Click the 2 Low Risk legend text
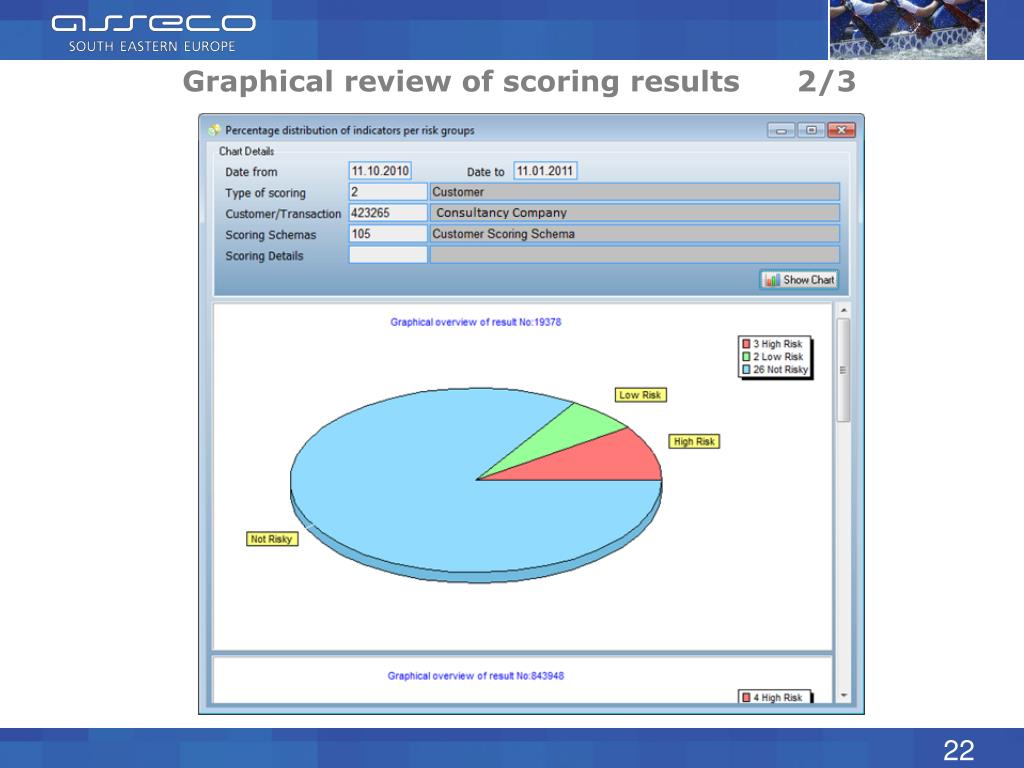The height and width of the screenshot is (768, 1024). [778, 357]
